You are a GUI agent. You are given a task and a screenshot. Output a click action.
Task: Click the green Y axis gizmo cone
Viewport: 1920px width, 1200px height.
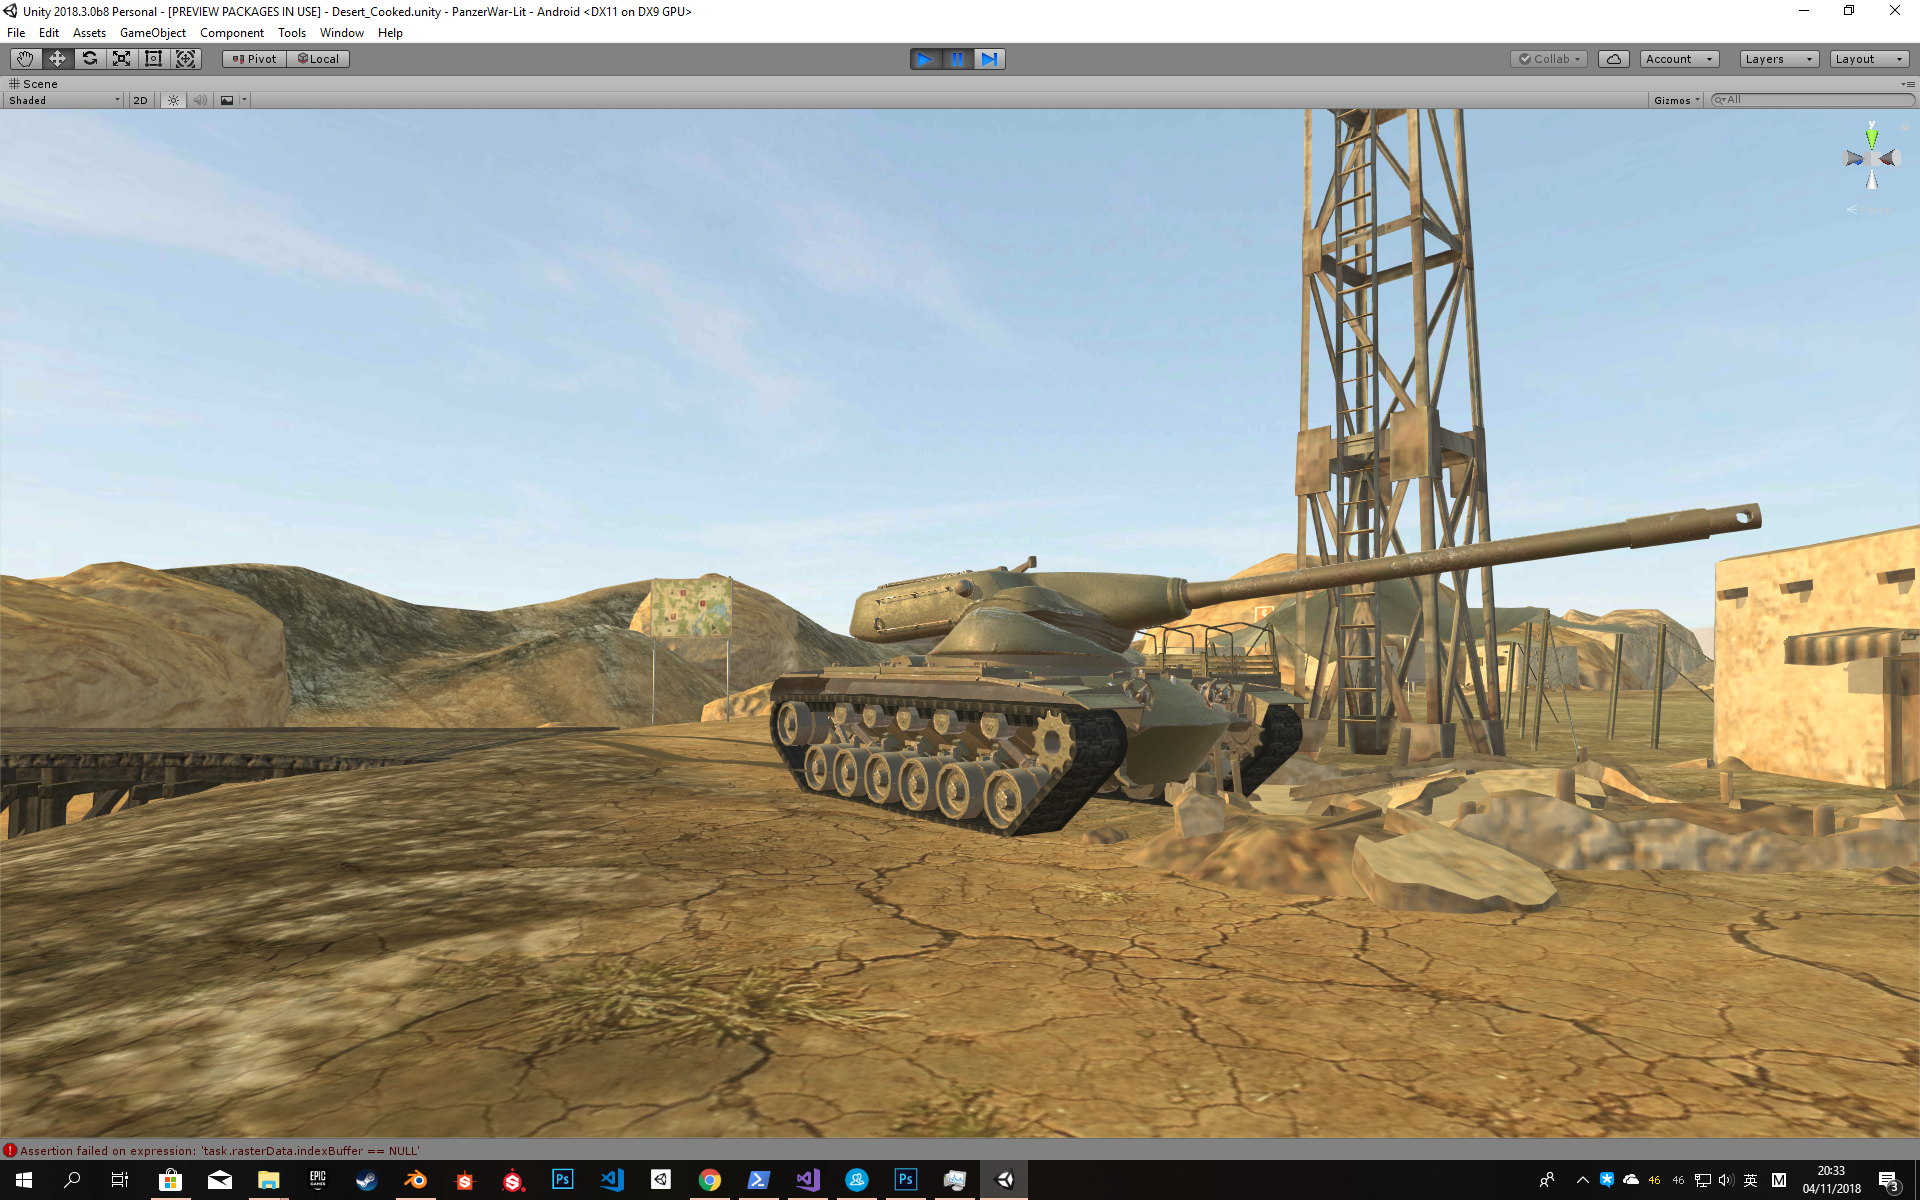1871,138
